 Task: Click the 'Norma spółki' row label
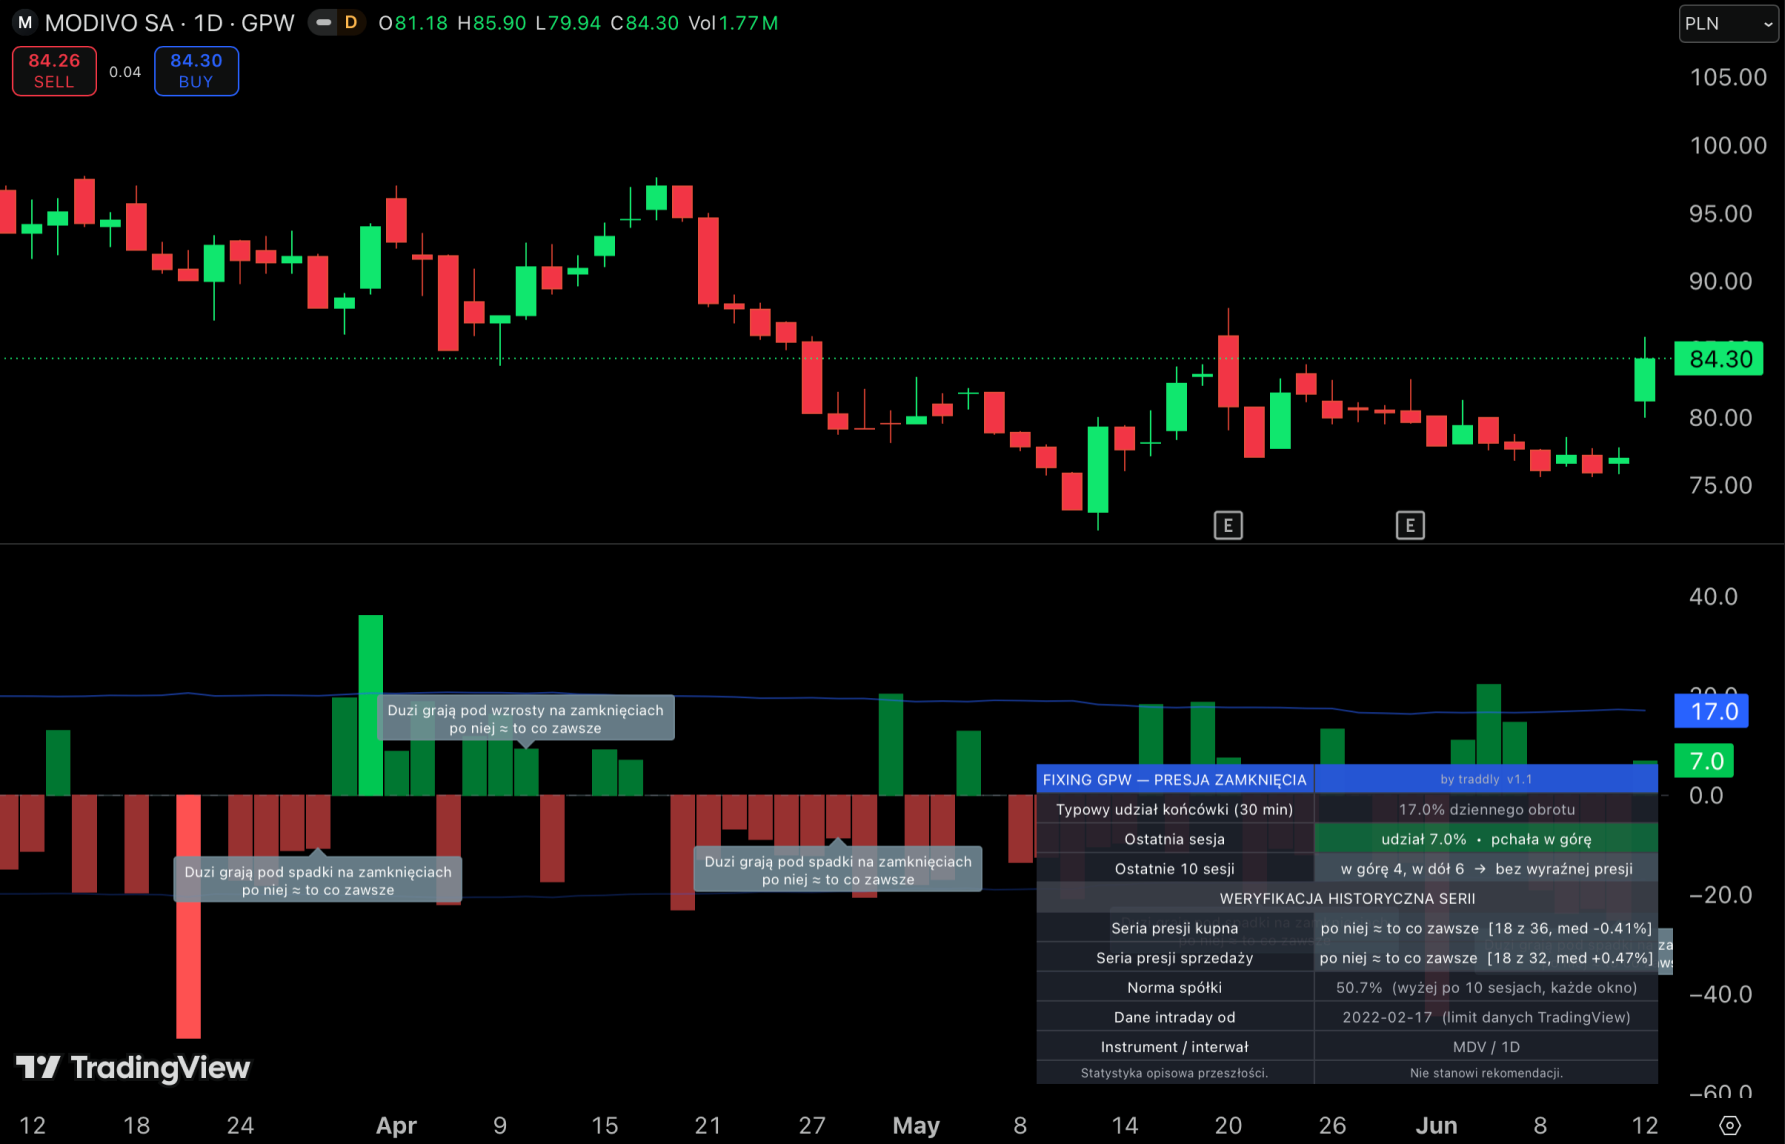tap(1175, 987)
